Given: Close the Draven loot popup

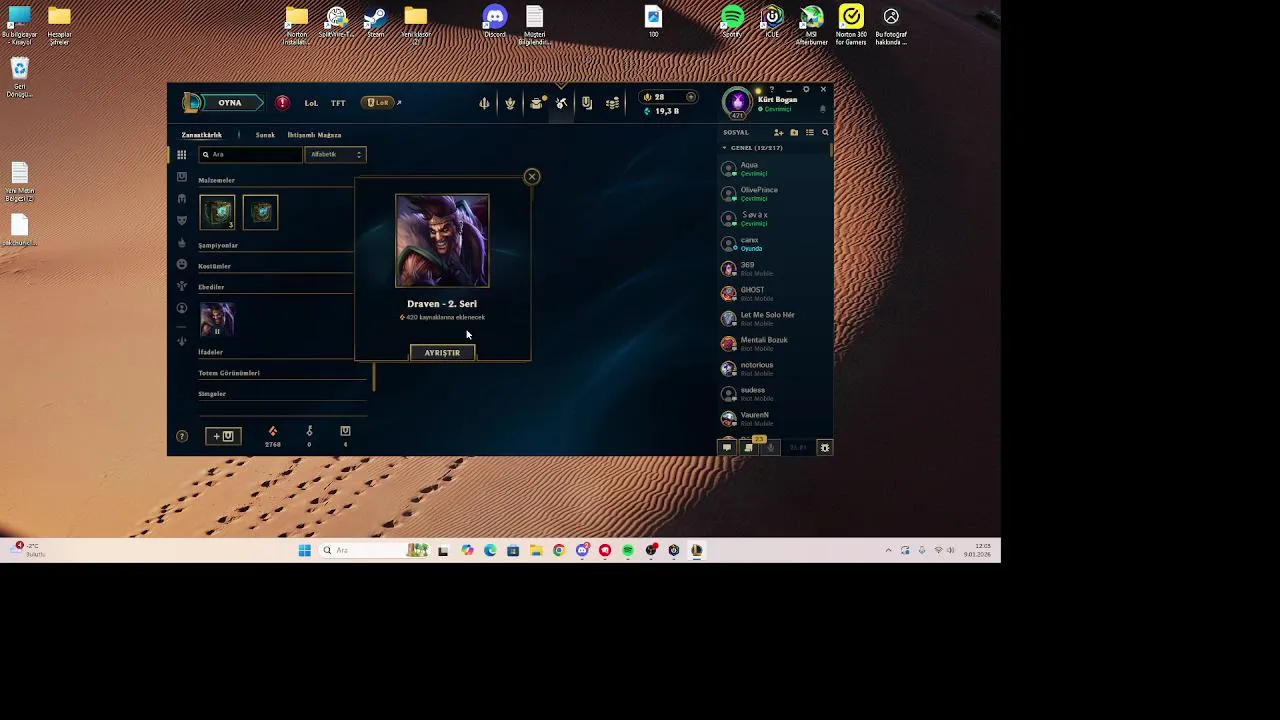Looking at the screenshot, I should [x=532, y=177].
